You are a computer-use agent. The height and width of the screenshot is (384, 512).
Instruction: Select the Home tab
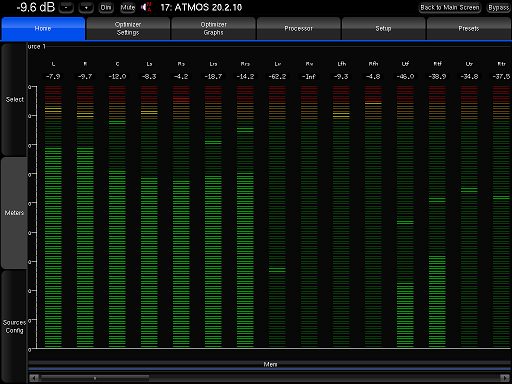point(43,29)
